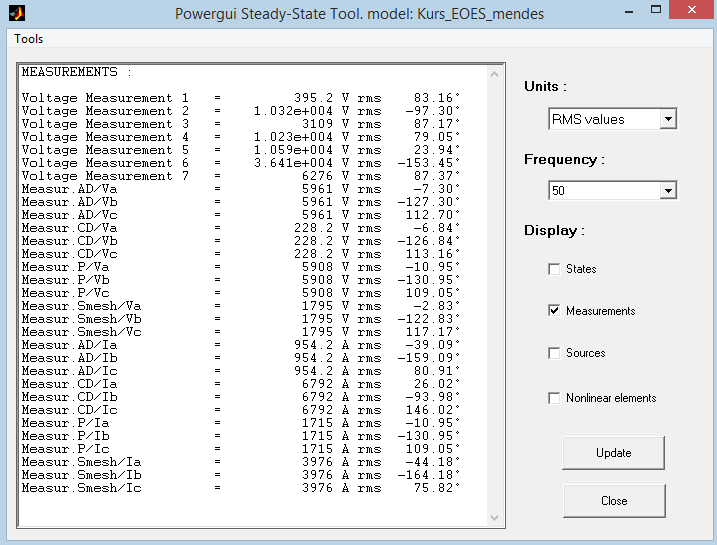Image resolution: width=717 pixels, height=545 pixels.
Task: Open the Units RMS values dropdown
Action: point(612,119)
